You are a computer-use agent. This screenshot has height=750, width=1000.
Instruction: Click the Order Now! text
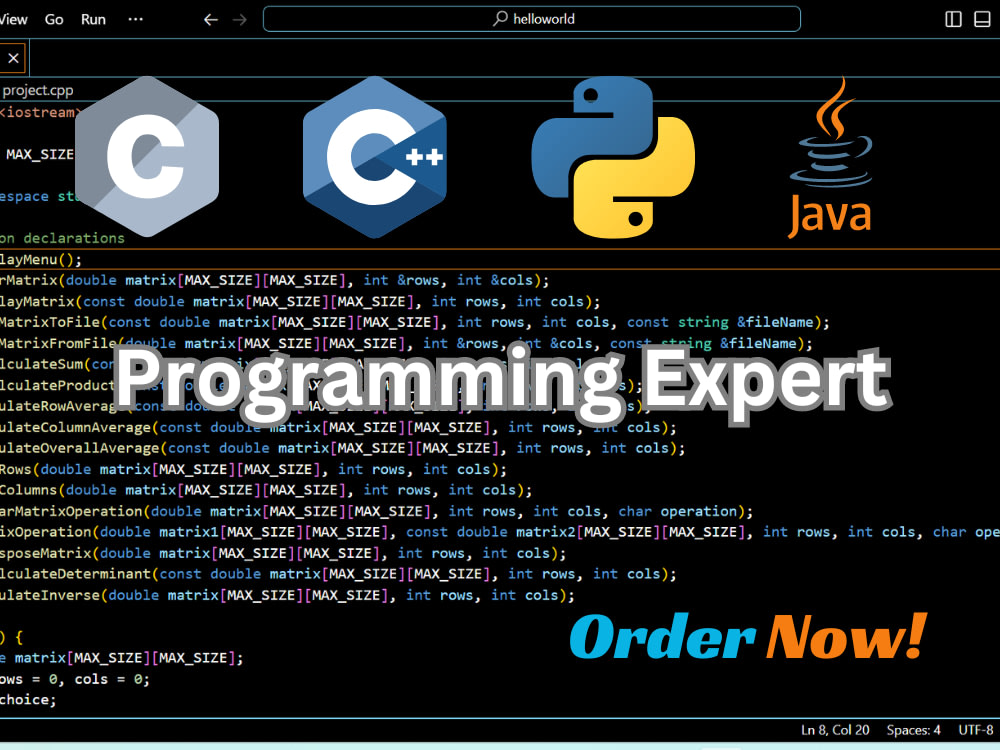pos(747,636)
